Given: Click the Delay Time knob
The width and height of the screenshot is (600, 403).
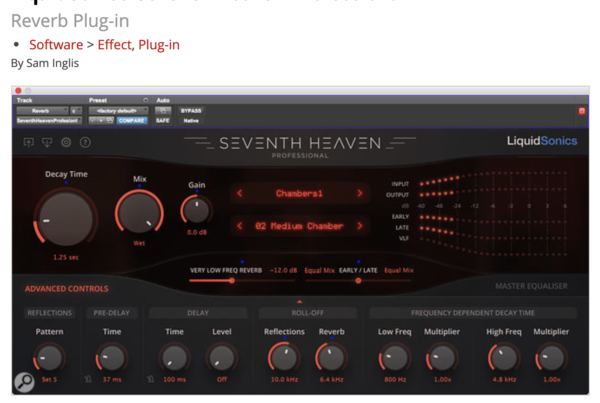Looking at the screenshot, I should (x=174, y=358).
